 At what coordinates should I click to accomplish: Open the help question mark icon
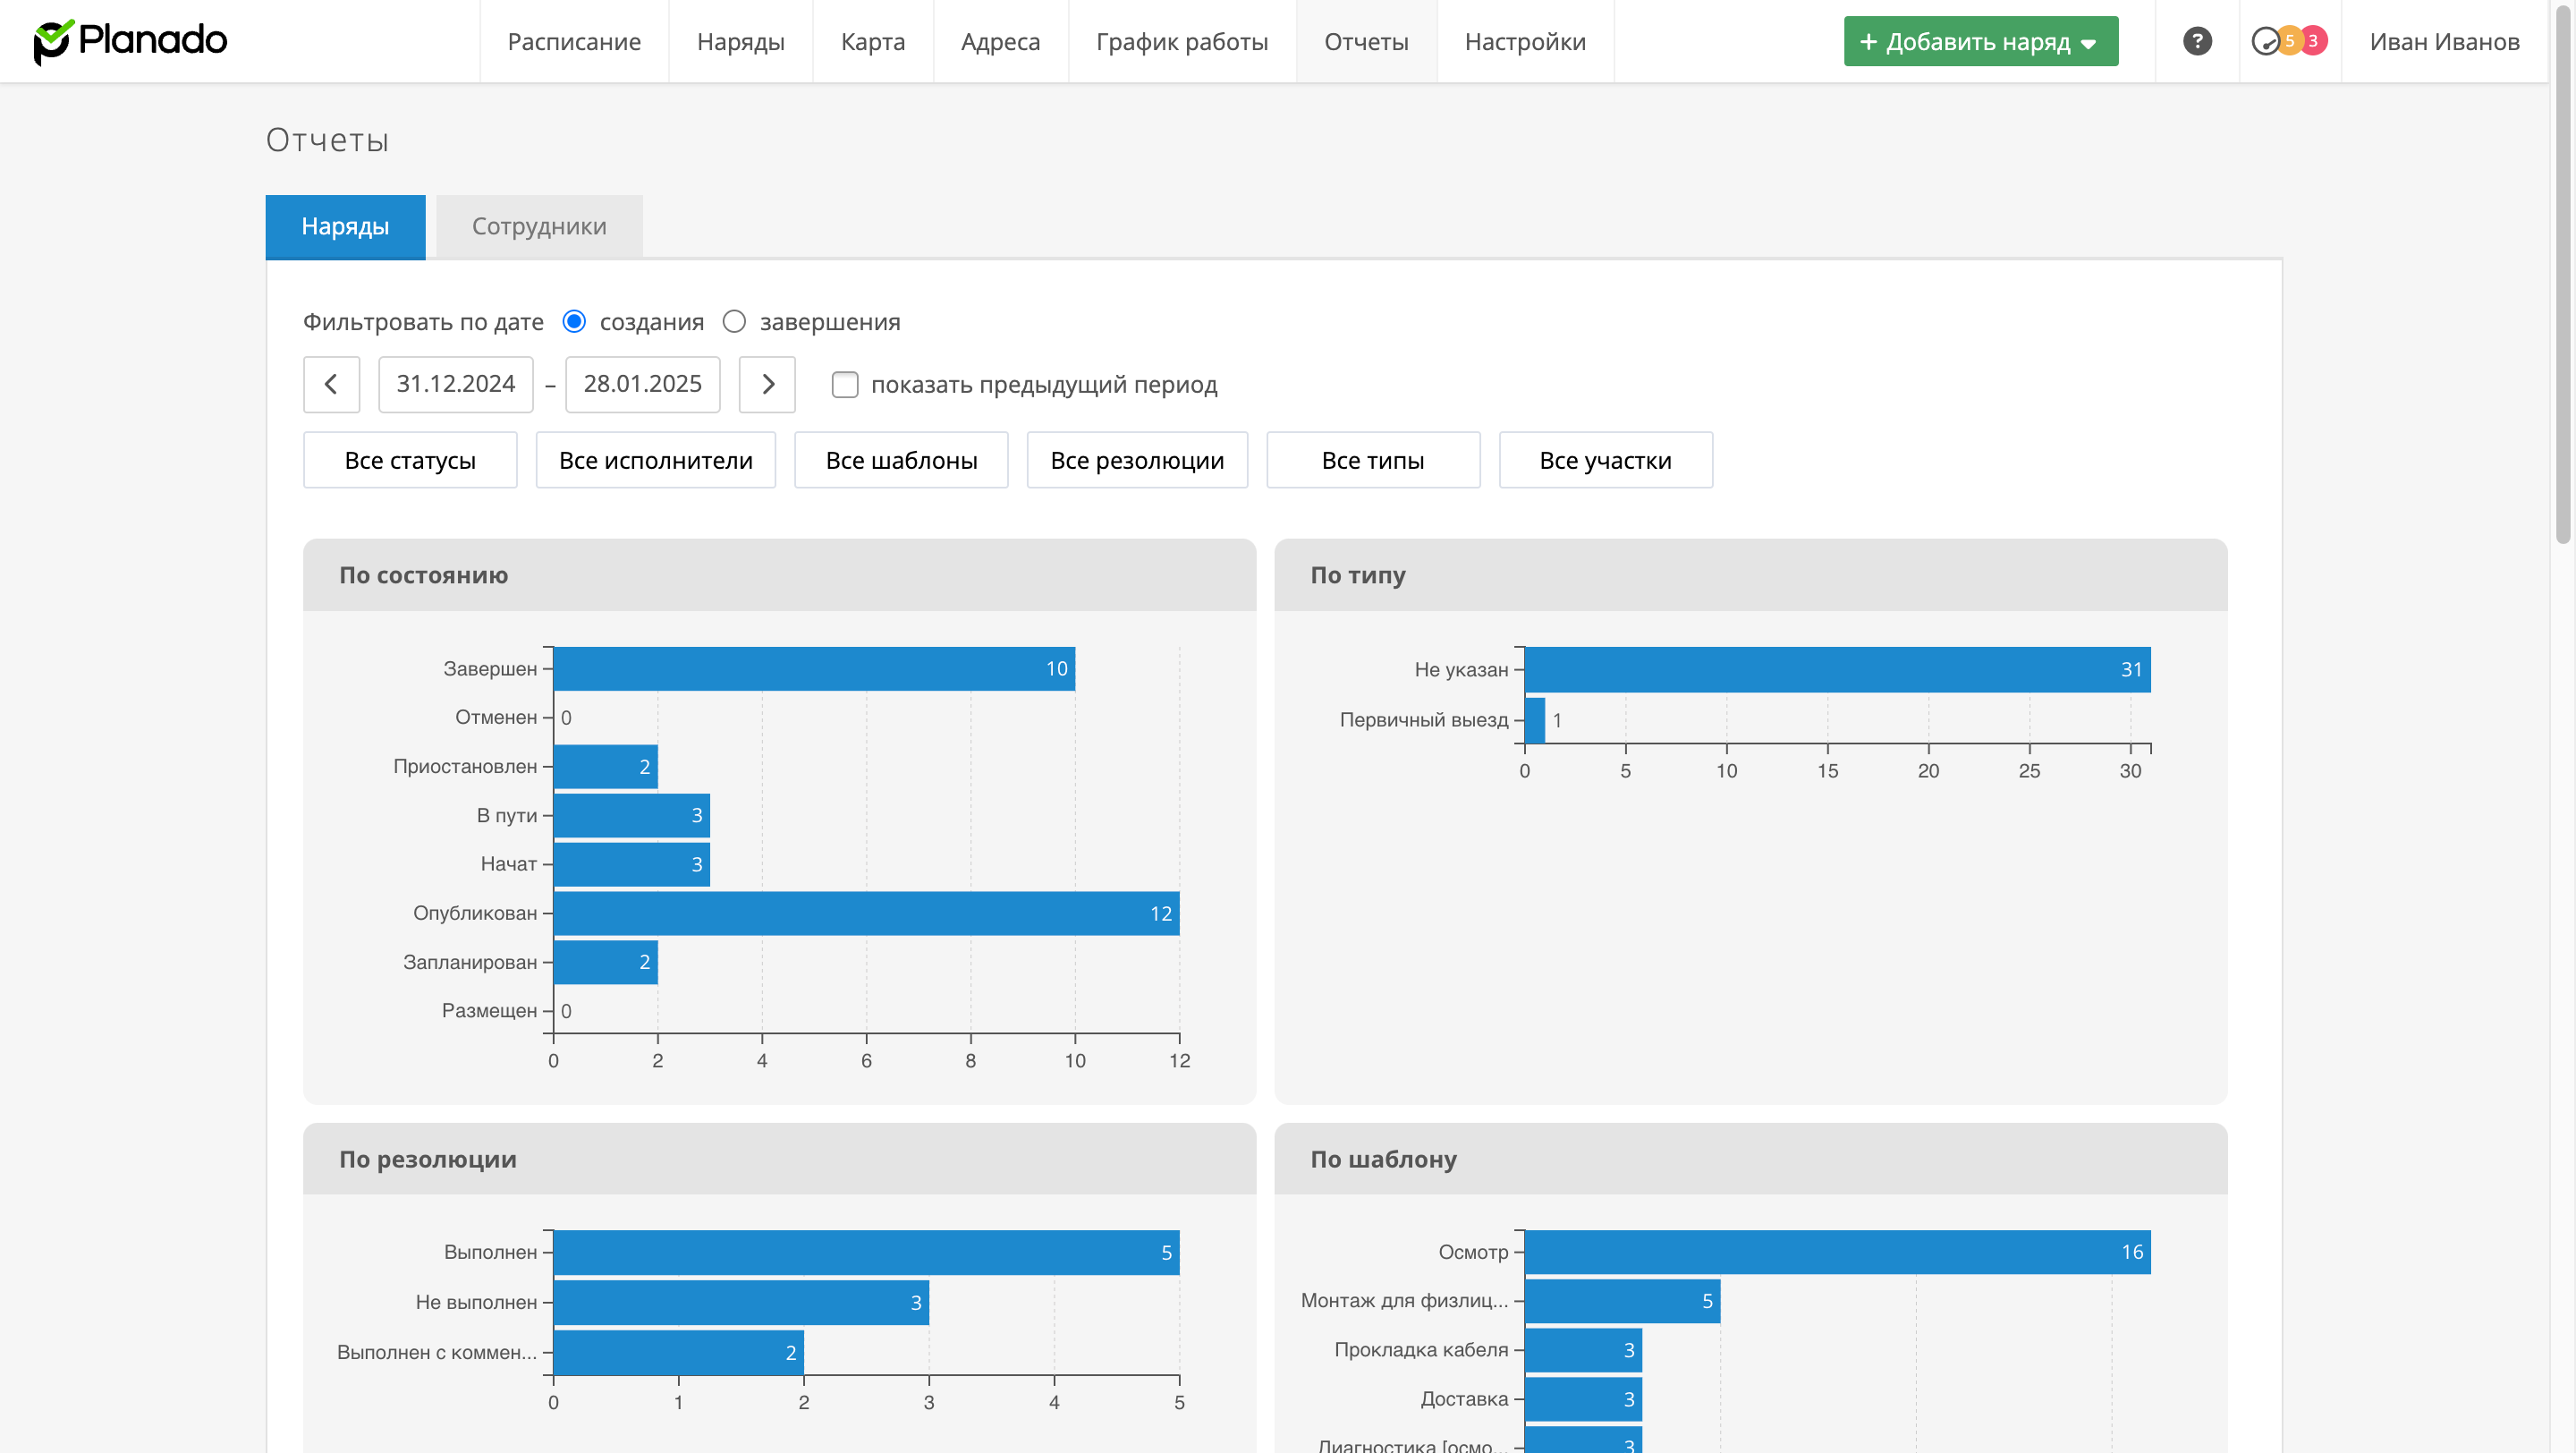pyautogui.click(x=2196, y=41)
